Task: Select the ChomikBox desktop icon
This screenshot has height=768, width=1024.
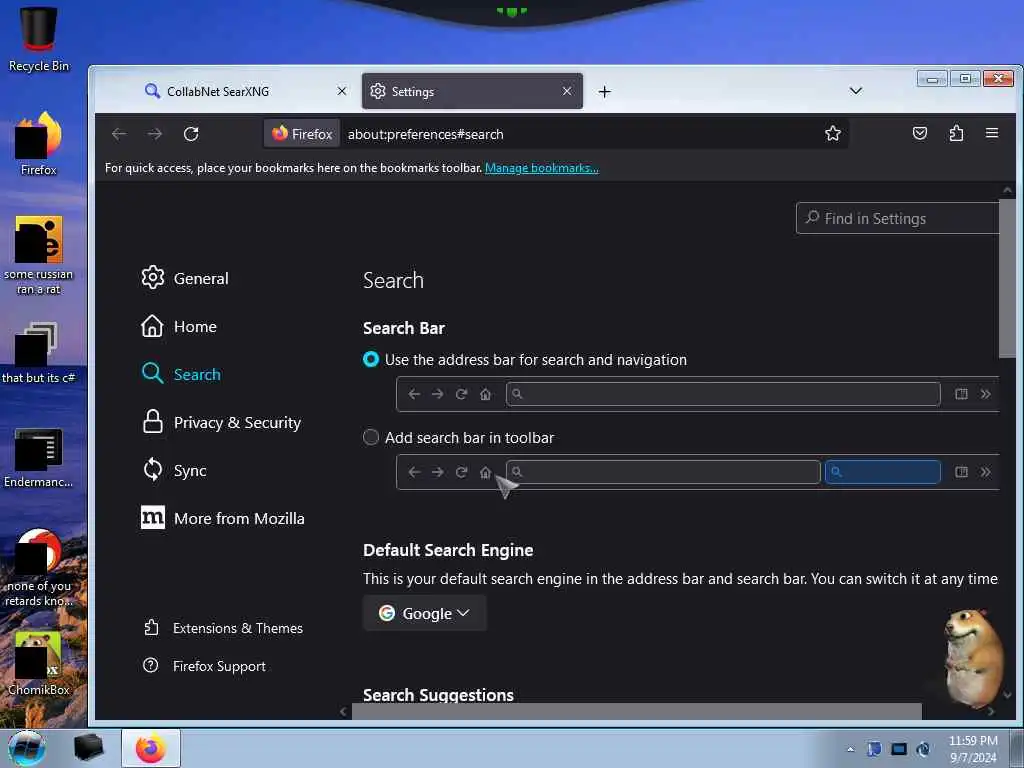Action: [39, 663]
